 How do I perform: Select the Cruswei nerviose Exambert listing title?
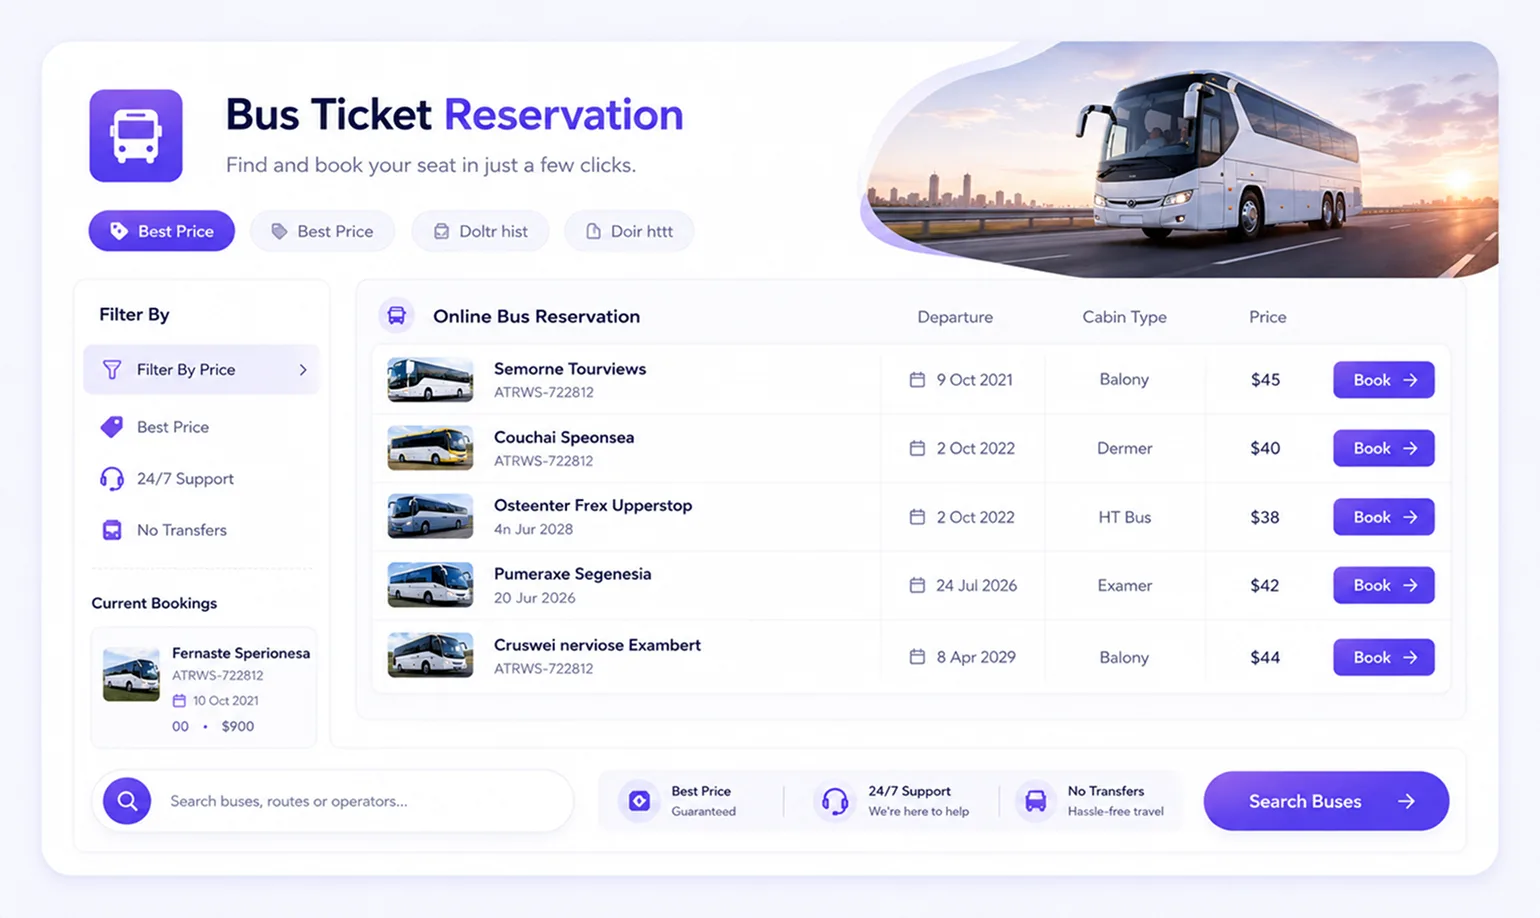[x=597, y=645]
